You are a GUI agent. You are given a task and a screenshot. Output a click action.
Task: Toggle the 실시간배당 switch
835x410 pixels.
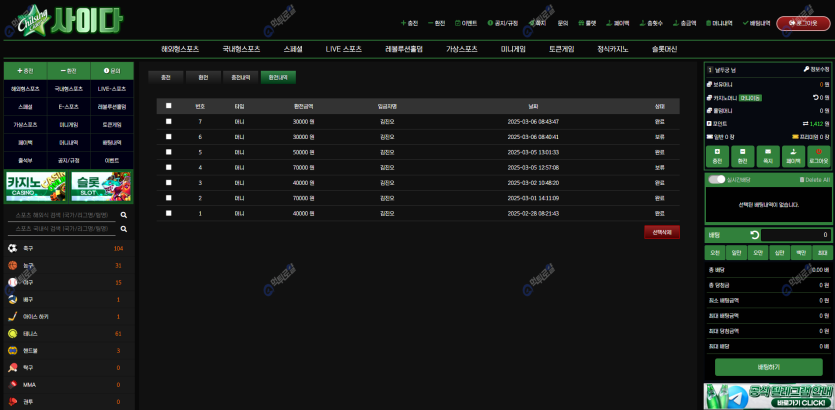click(x=716, y=179)
